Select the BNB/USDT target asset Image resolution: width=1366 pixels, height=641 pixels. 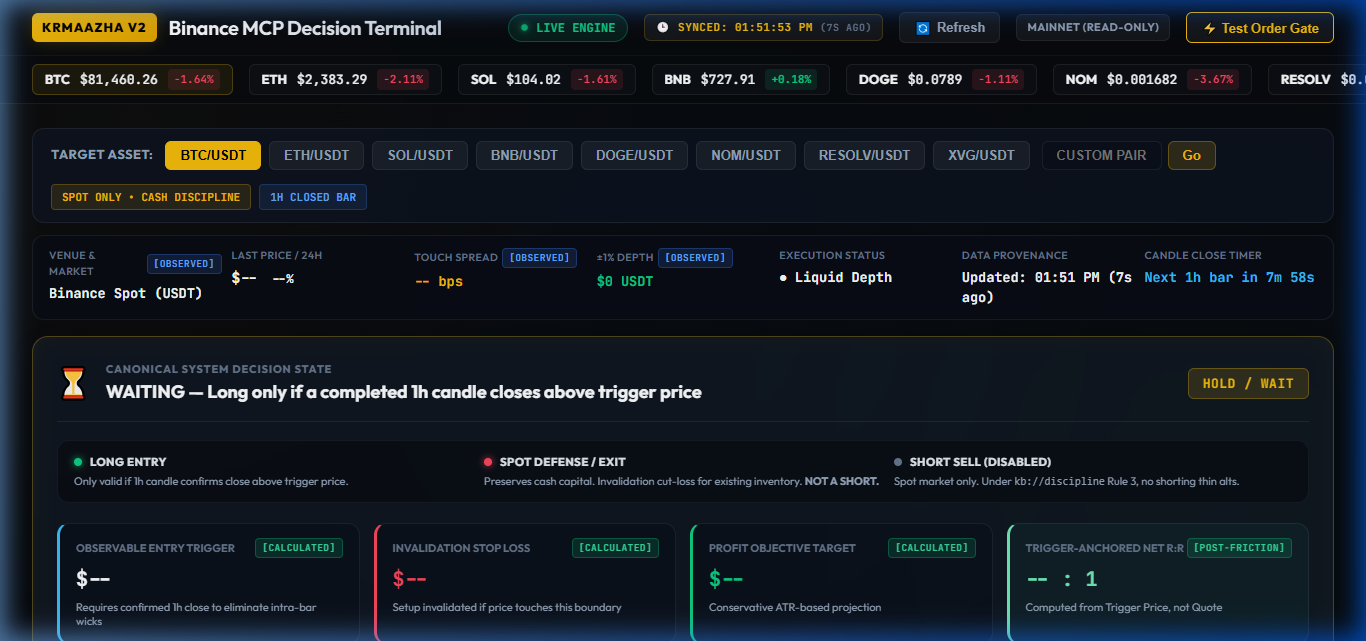525,155
